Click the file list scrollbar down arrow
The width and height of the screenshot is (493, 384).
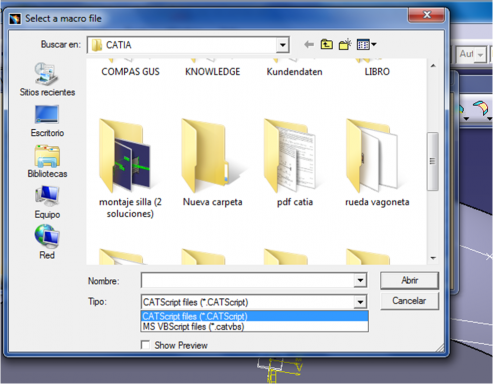pos(433,258)
